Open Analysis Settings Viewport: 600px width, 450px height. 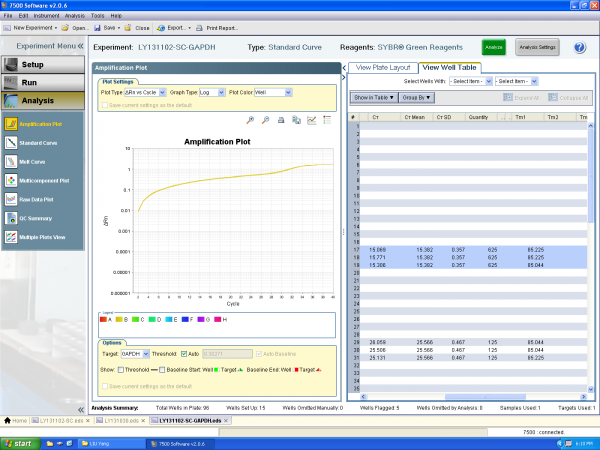point(537,47)
